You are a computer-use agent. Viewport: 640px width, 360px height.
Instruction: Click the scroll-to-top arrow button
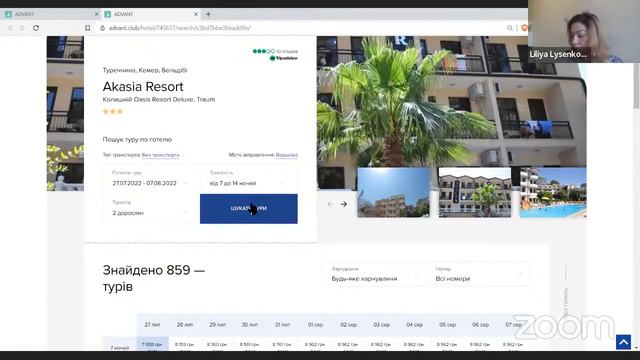click(623, 342)
